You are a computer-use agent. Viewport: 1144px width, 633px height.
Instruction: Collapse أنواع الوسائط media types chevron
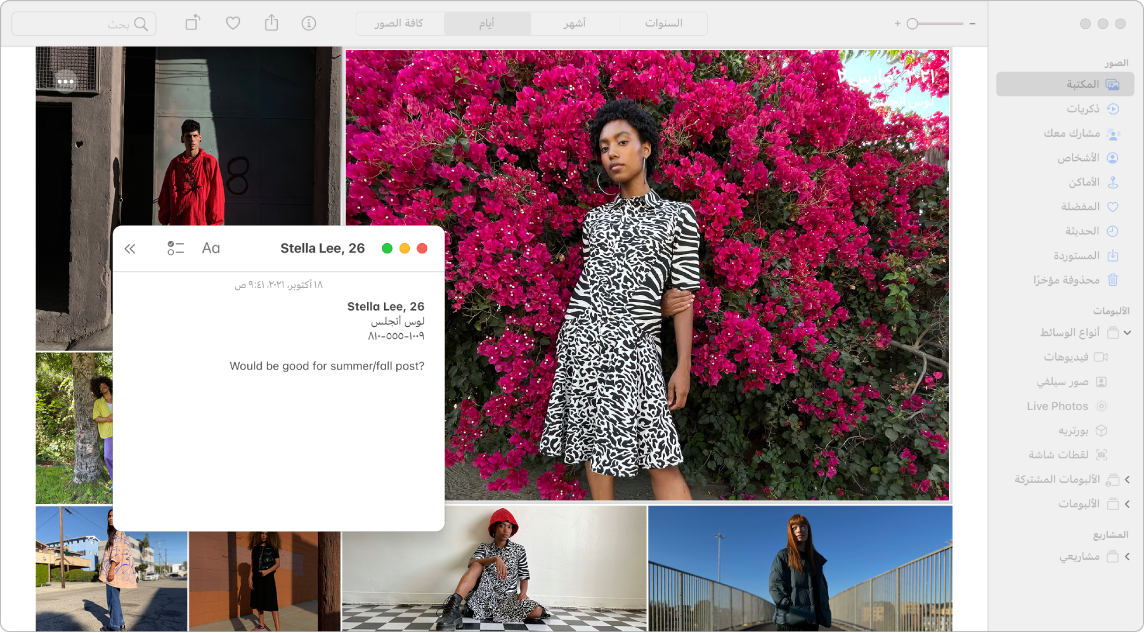tap(1127, 333)
